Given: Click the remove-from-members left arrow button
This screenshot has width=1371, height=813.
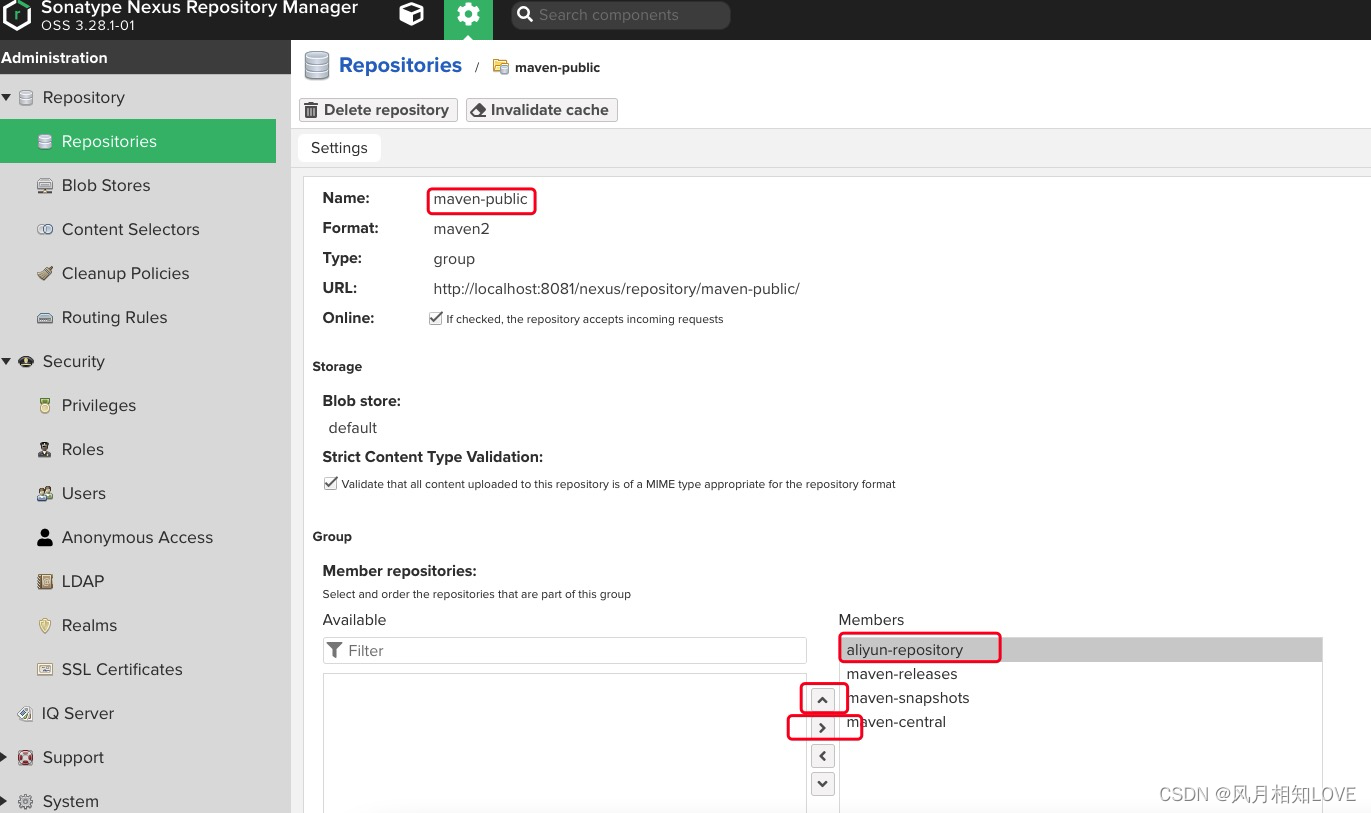Looking at the screenshot, I should [x=822, y=756].
